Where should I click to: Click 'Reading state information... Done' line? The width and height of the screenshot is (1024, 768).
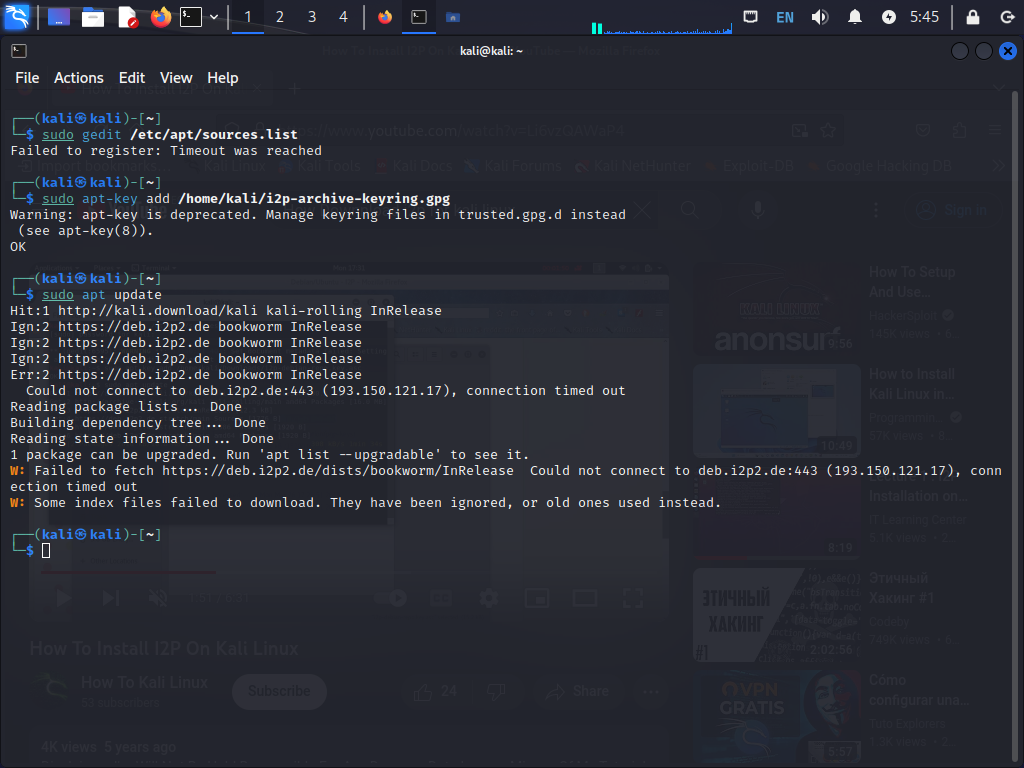[x=142, y=439]
